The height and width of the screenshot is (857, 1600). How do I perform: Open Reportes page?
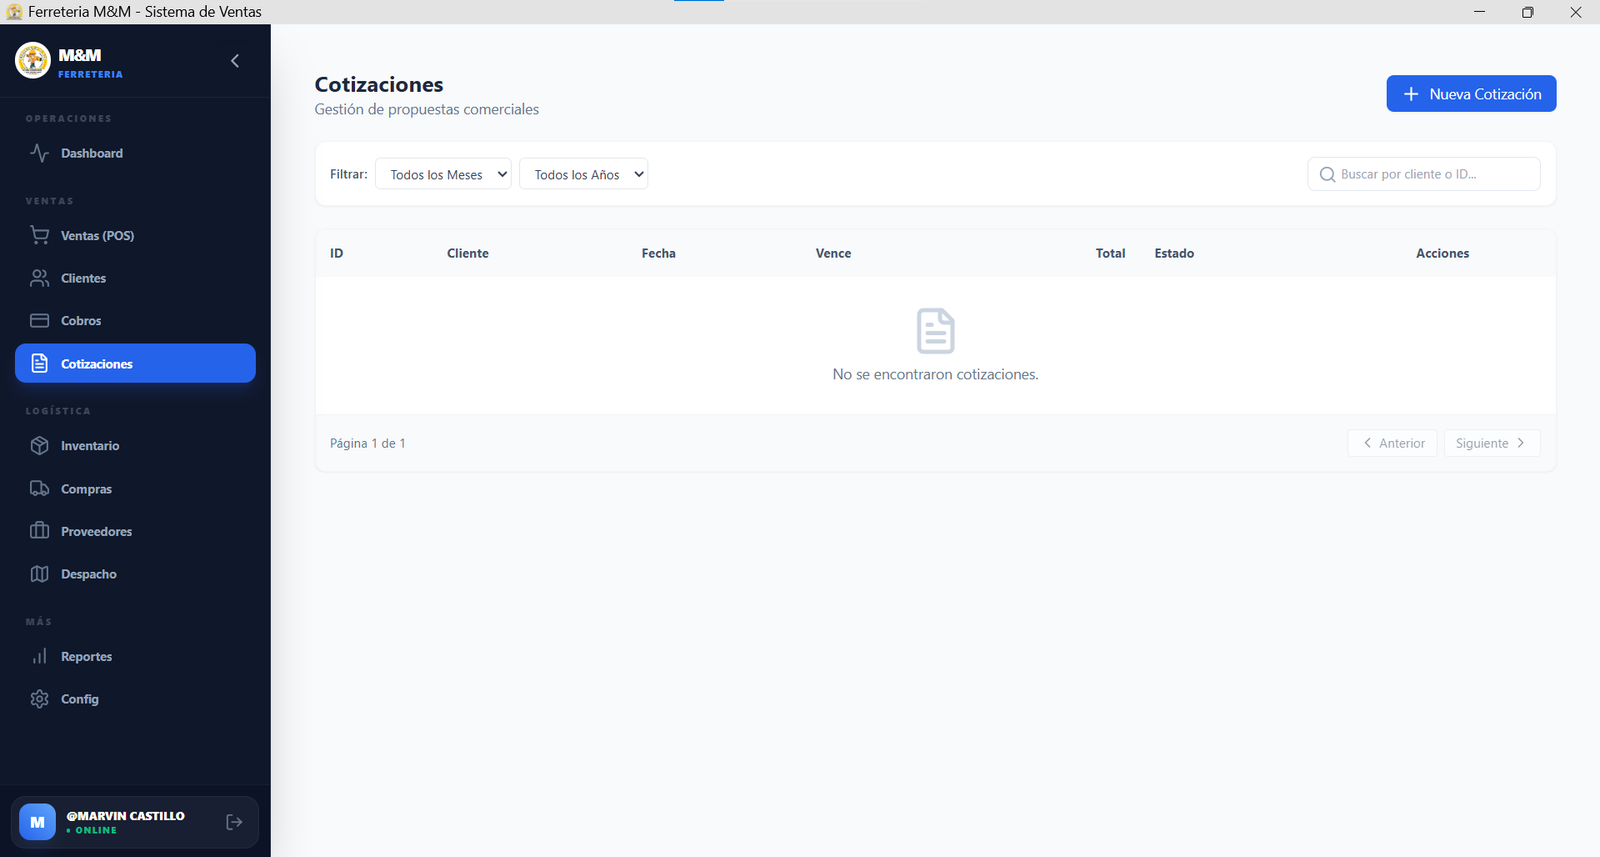[x=135, y=657]
